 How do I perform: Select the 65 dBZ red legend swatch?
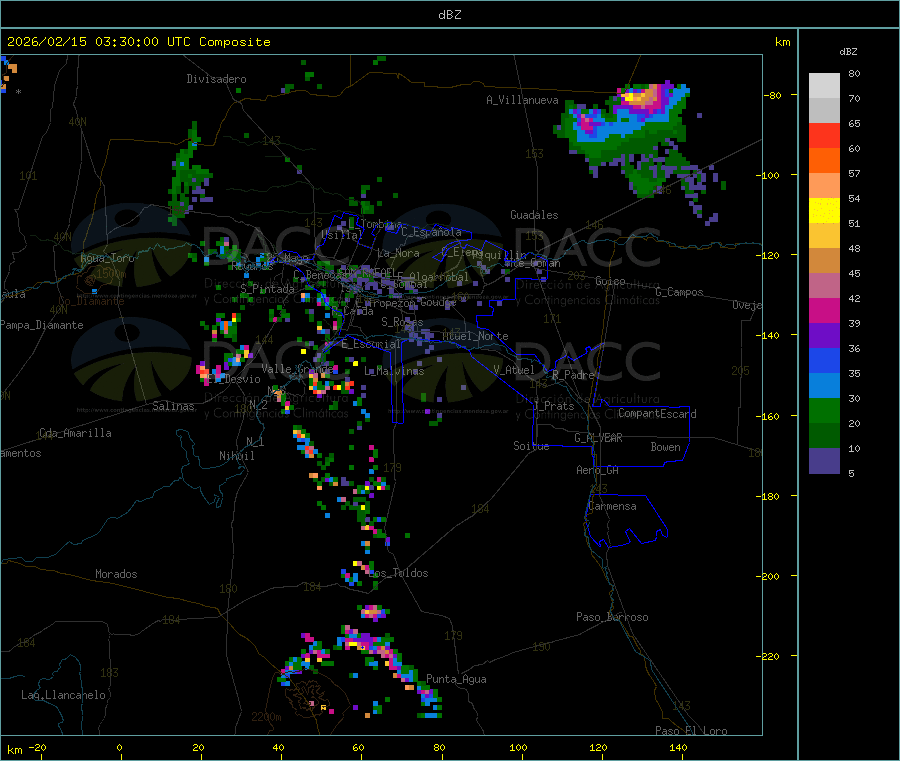pyautogui.click(x=824, y=135)
